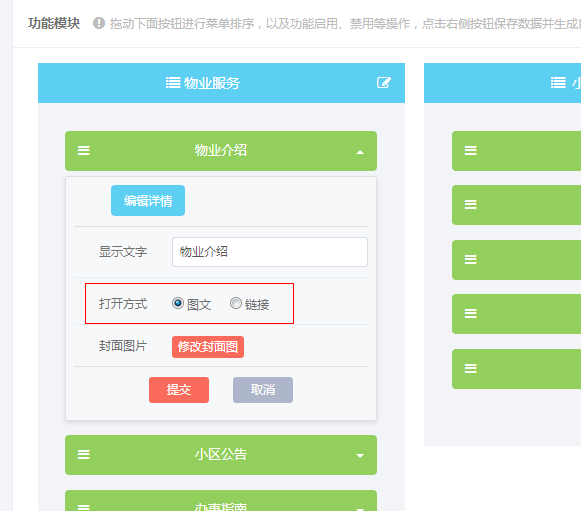This screenshot has width=581, height=511.
Task: Expand the 小区公告 panel arrow
Action: click(x=360, y=456)
